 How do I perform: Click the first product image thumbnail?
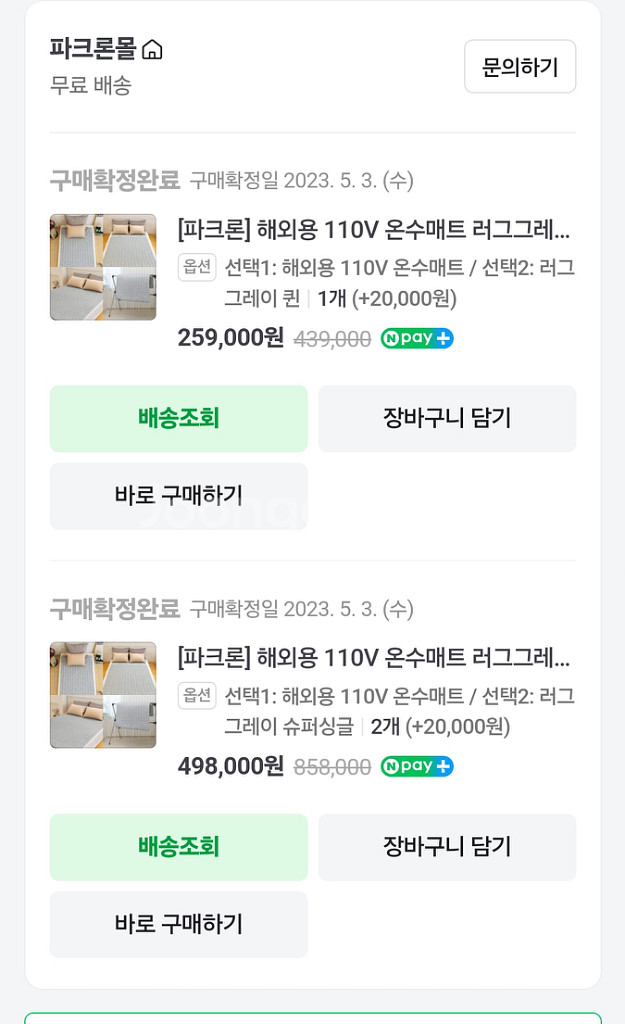(102, 267)
